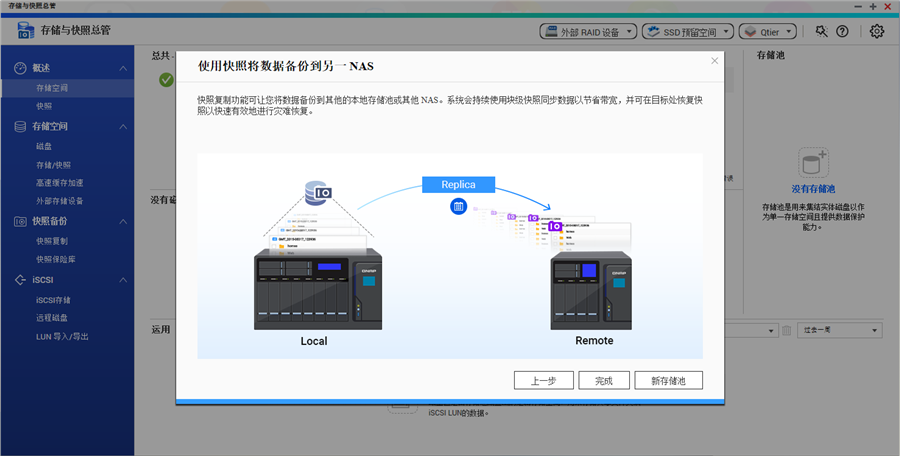Screen dimensions: 900x456
Task: Click the tools wand icon beside help
Action: (821, 31)
